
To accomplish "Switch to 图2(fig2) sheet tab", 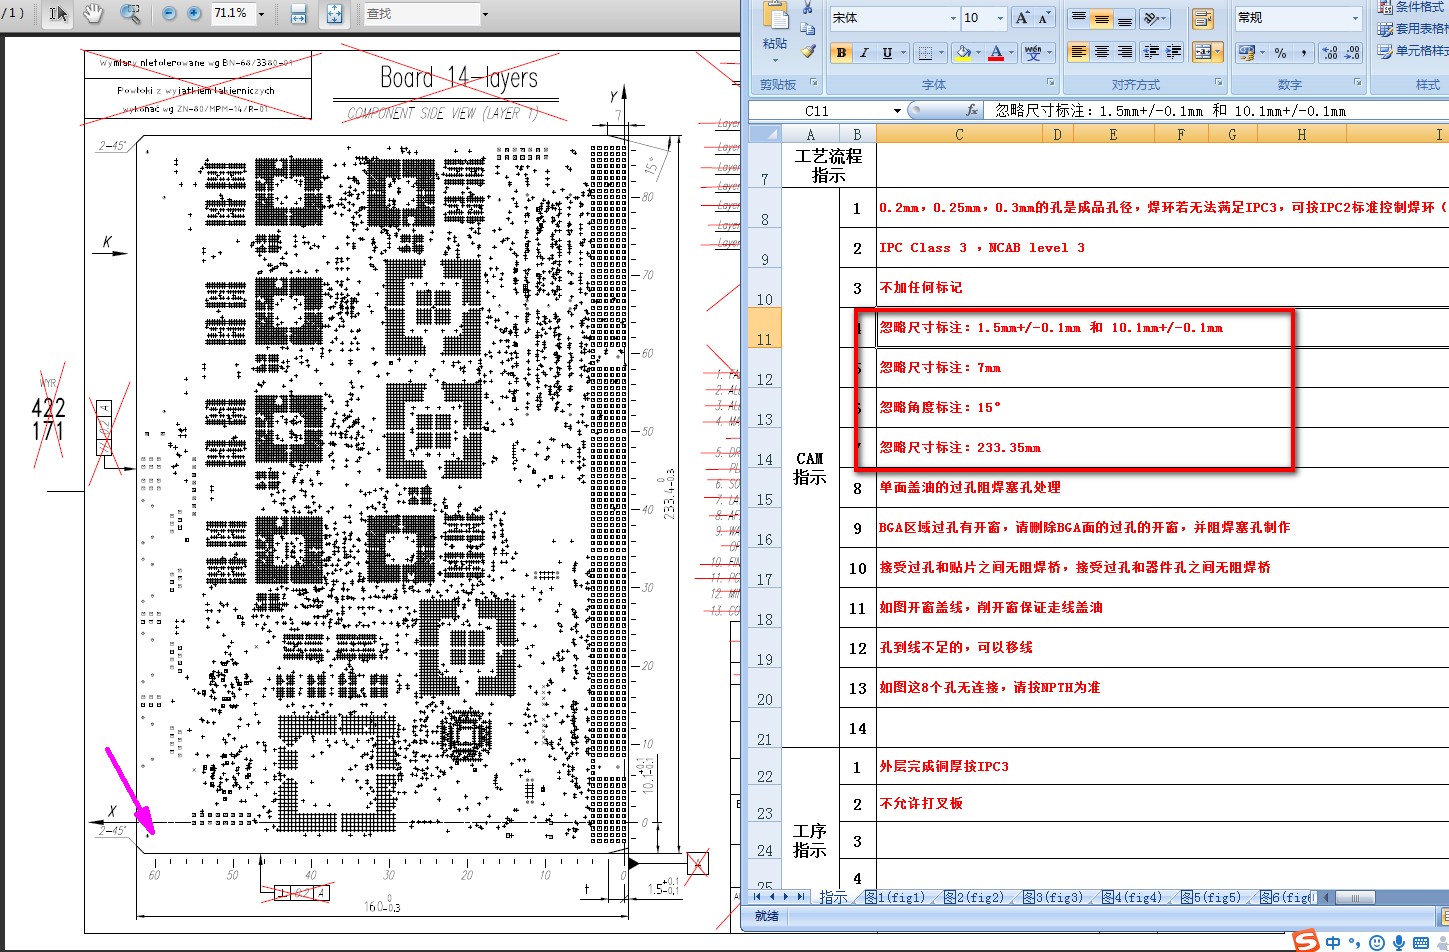I will pos(974,897).
